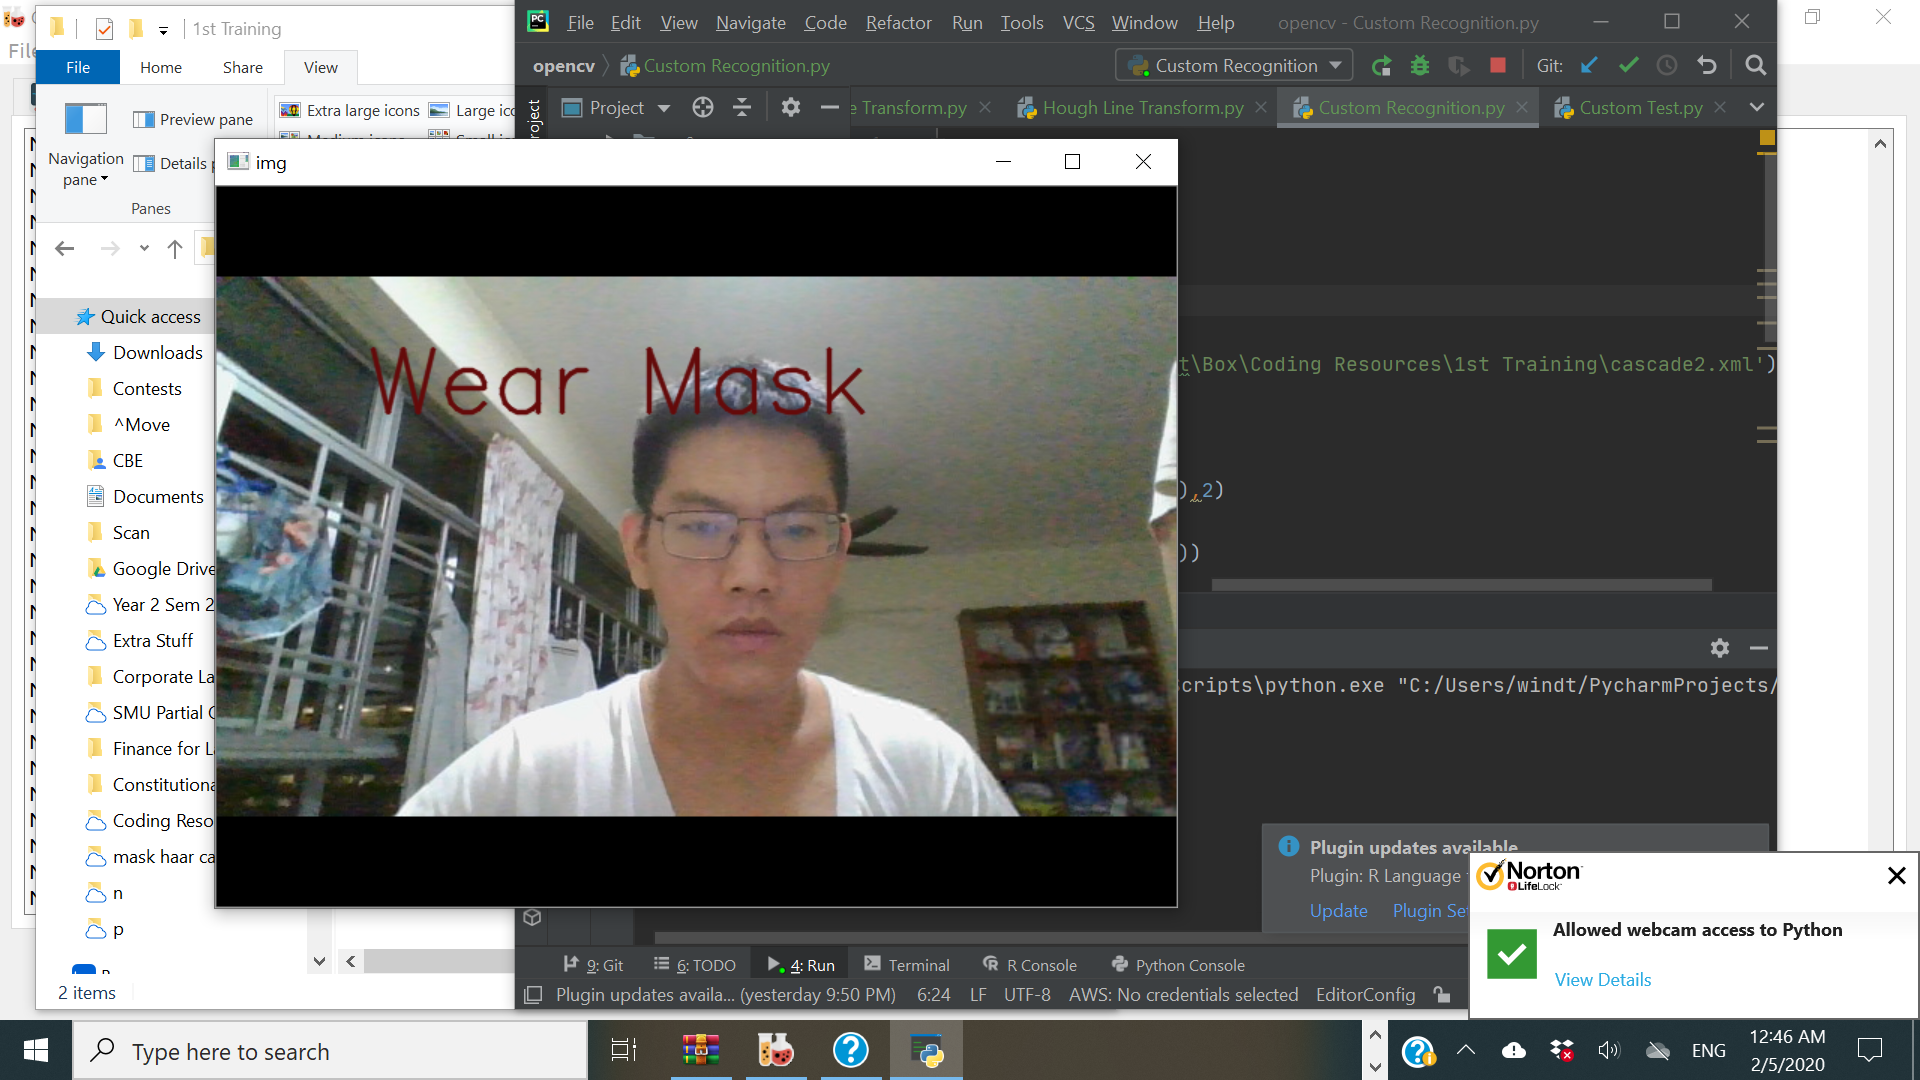The height and width of the screenshot is (1080, 1920).
Task: Open Task View on the taskbar
Action: tap(624, 1051)
